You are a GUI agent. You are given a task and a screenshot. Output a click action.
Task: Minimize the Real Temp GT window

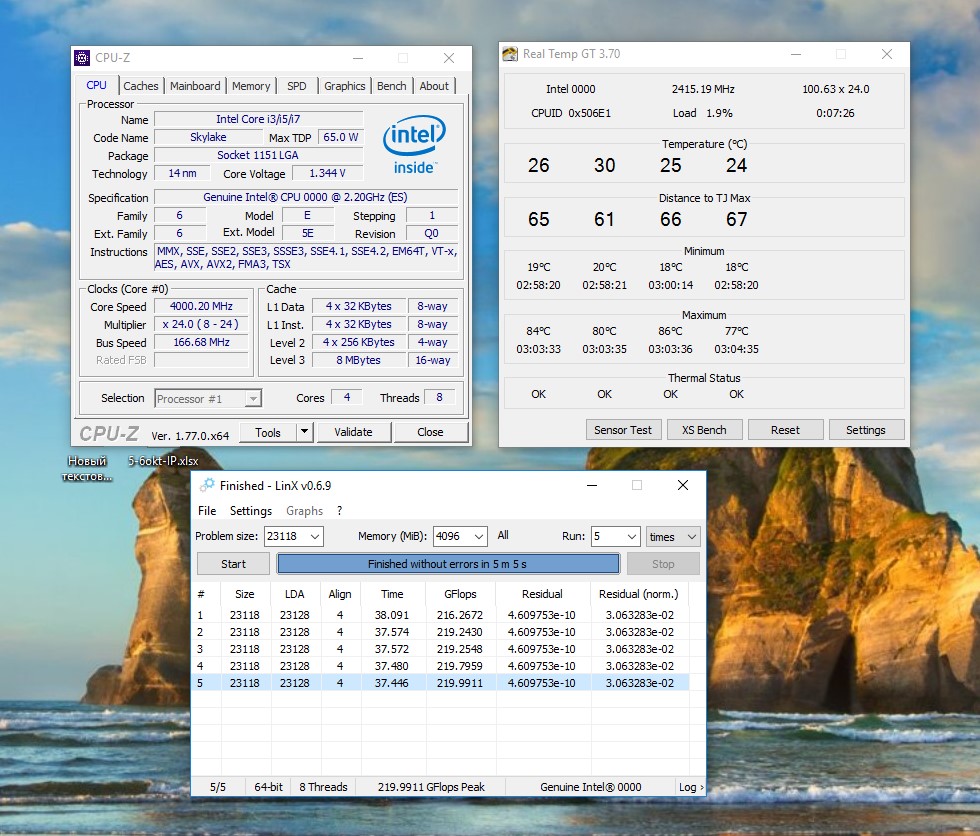(x=796, y=54)
